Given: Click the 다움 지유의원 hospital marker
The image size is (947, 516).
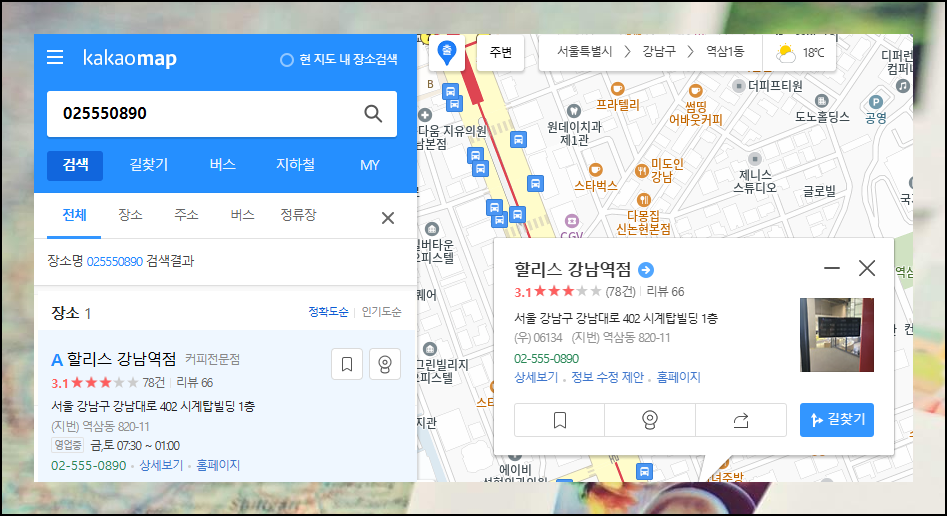Looking at the screenshot, I should pyautogui.click(x=425, y=115).
